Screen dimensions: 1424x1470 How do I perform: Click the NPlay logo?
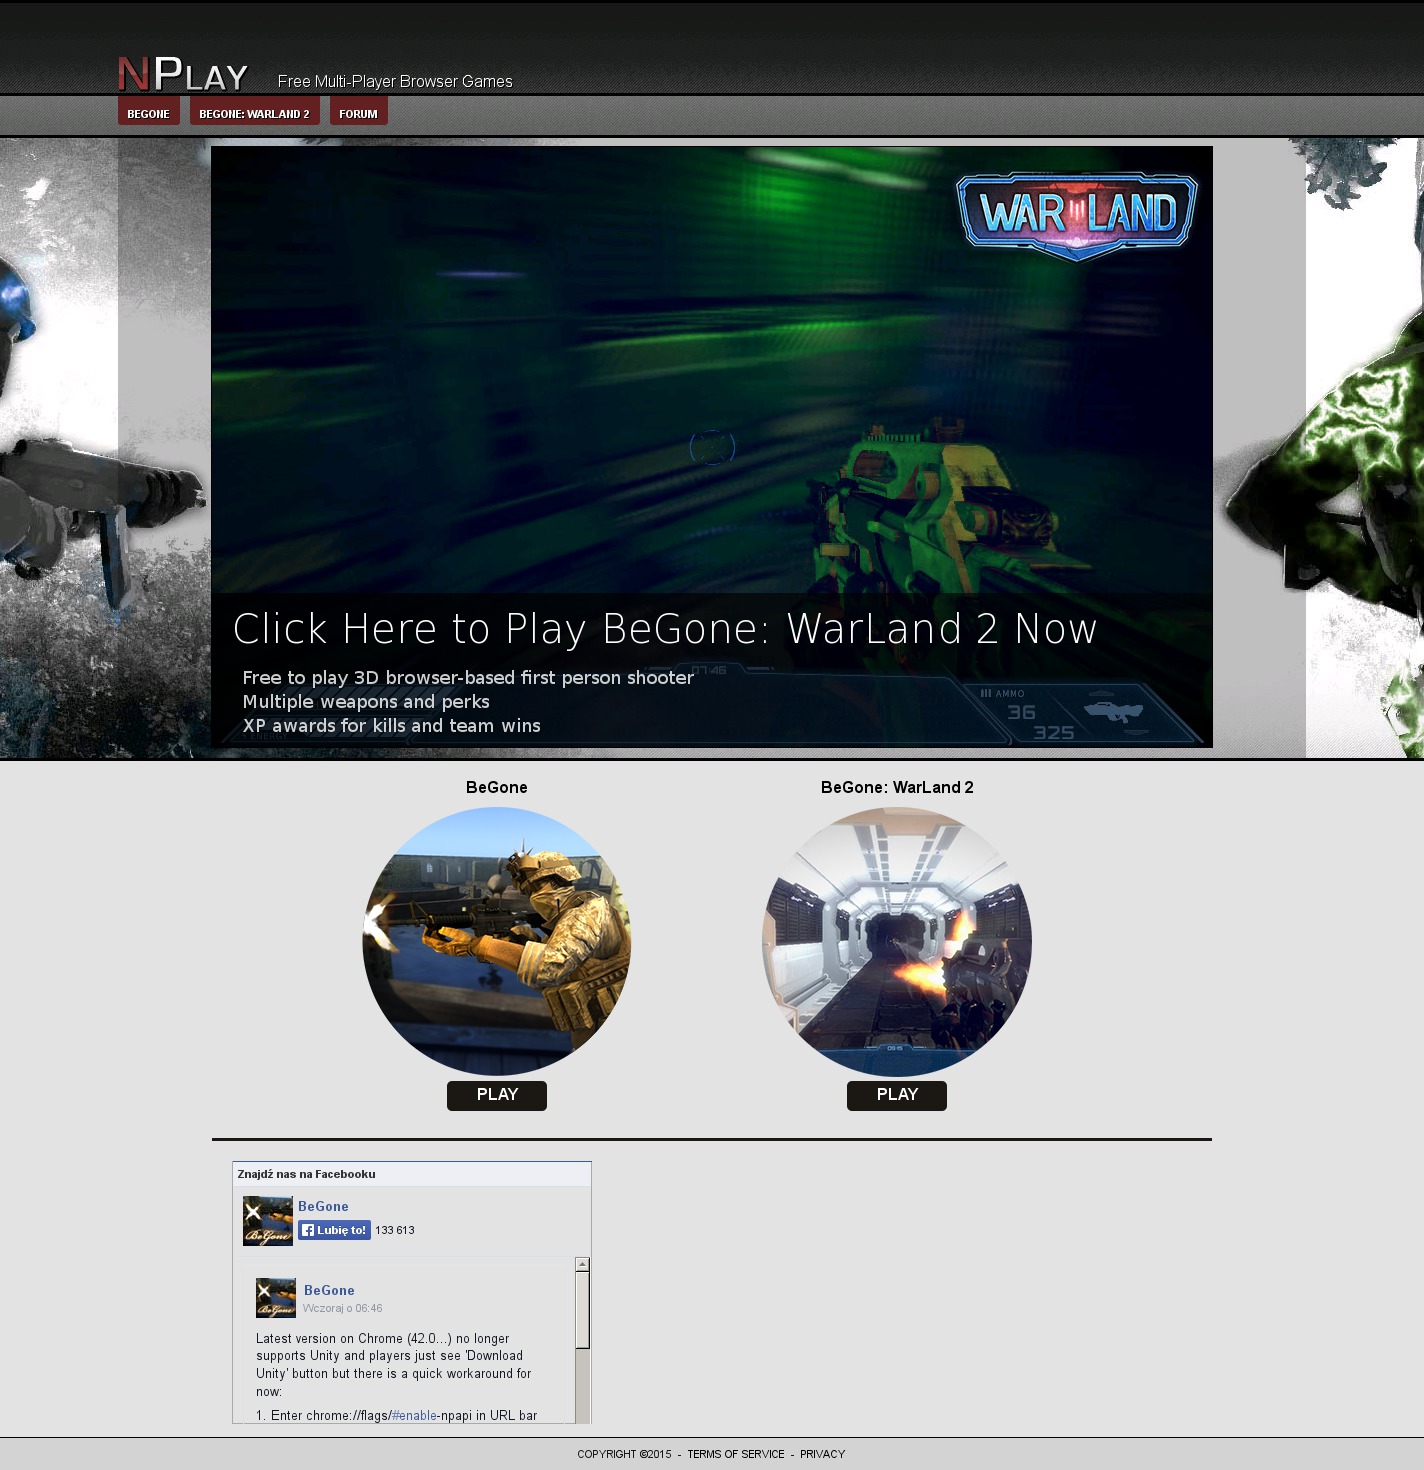pos(183,74)
